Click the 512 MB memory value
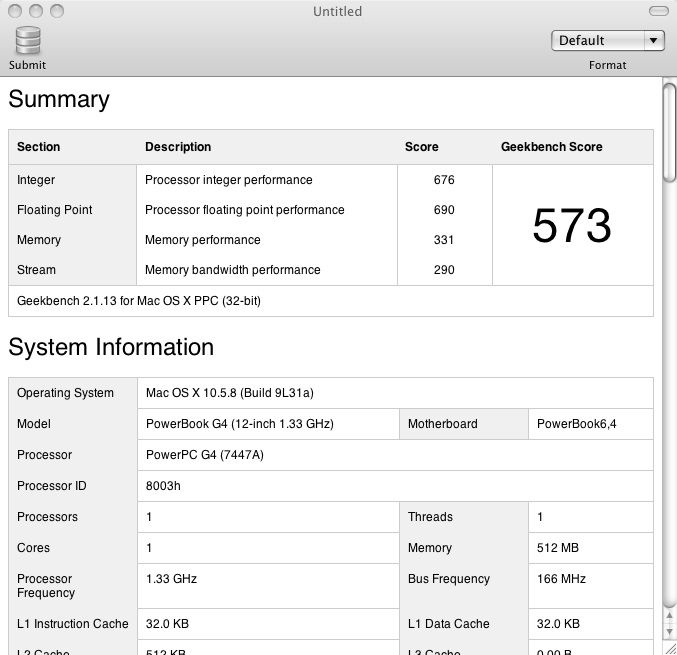Screen dimensions: 677x655 [x=557, y=548]
